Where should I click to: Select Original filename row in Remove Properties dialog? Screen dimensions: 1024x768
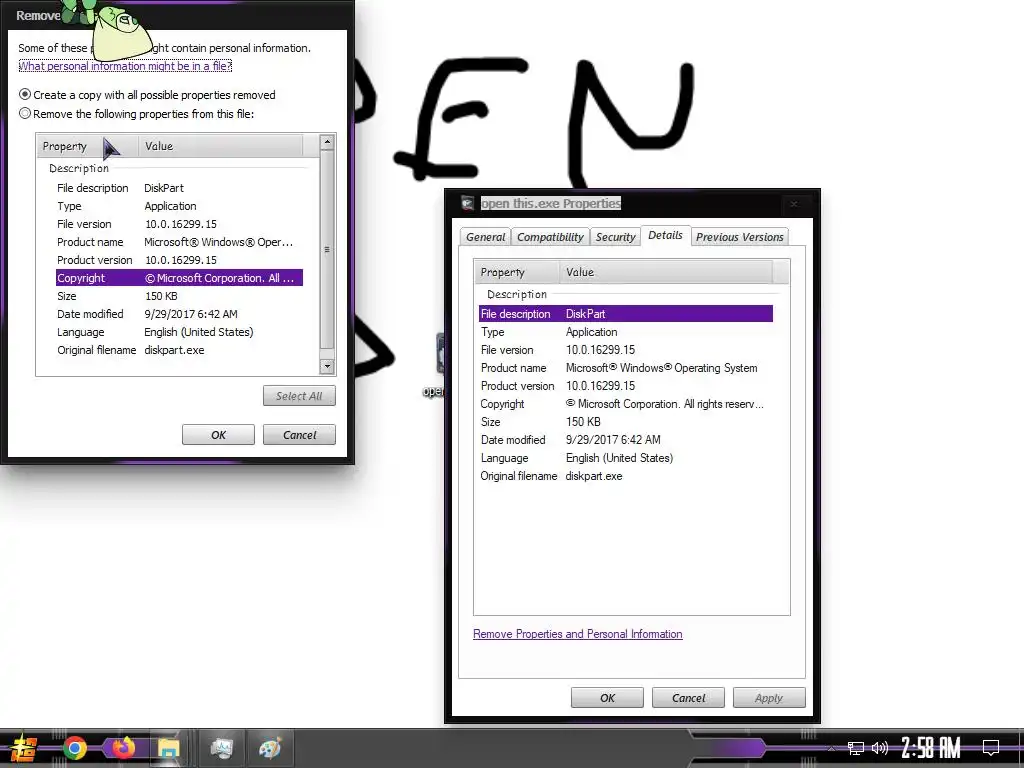[x=179, y=350]
